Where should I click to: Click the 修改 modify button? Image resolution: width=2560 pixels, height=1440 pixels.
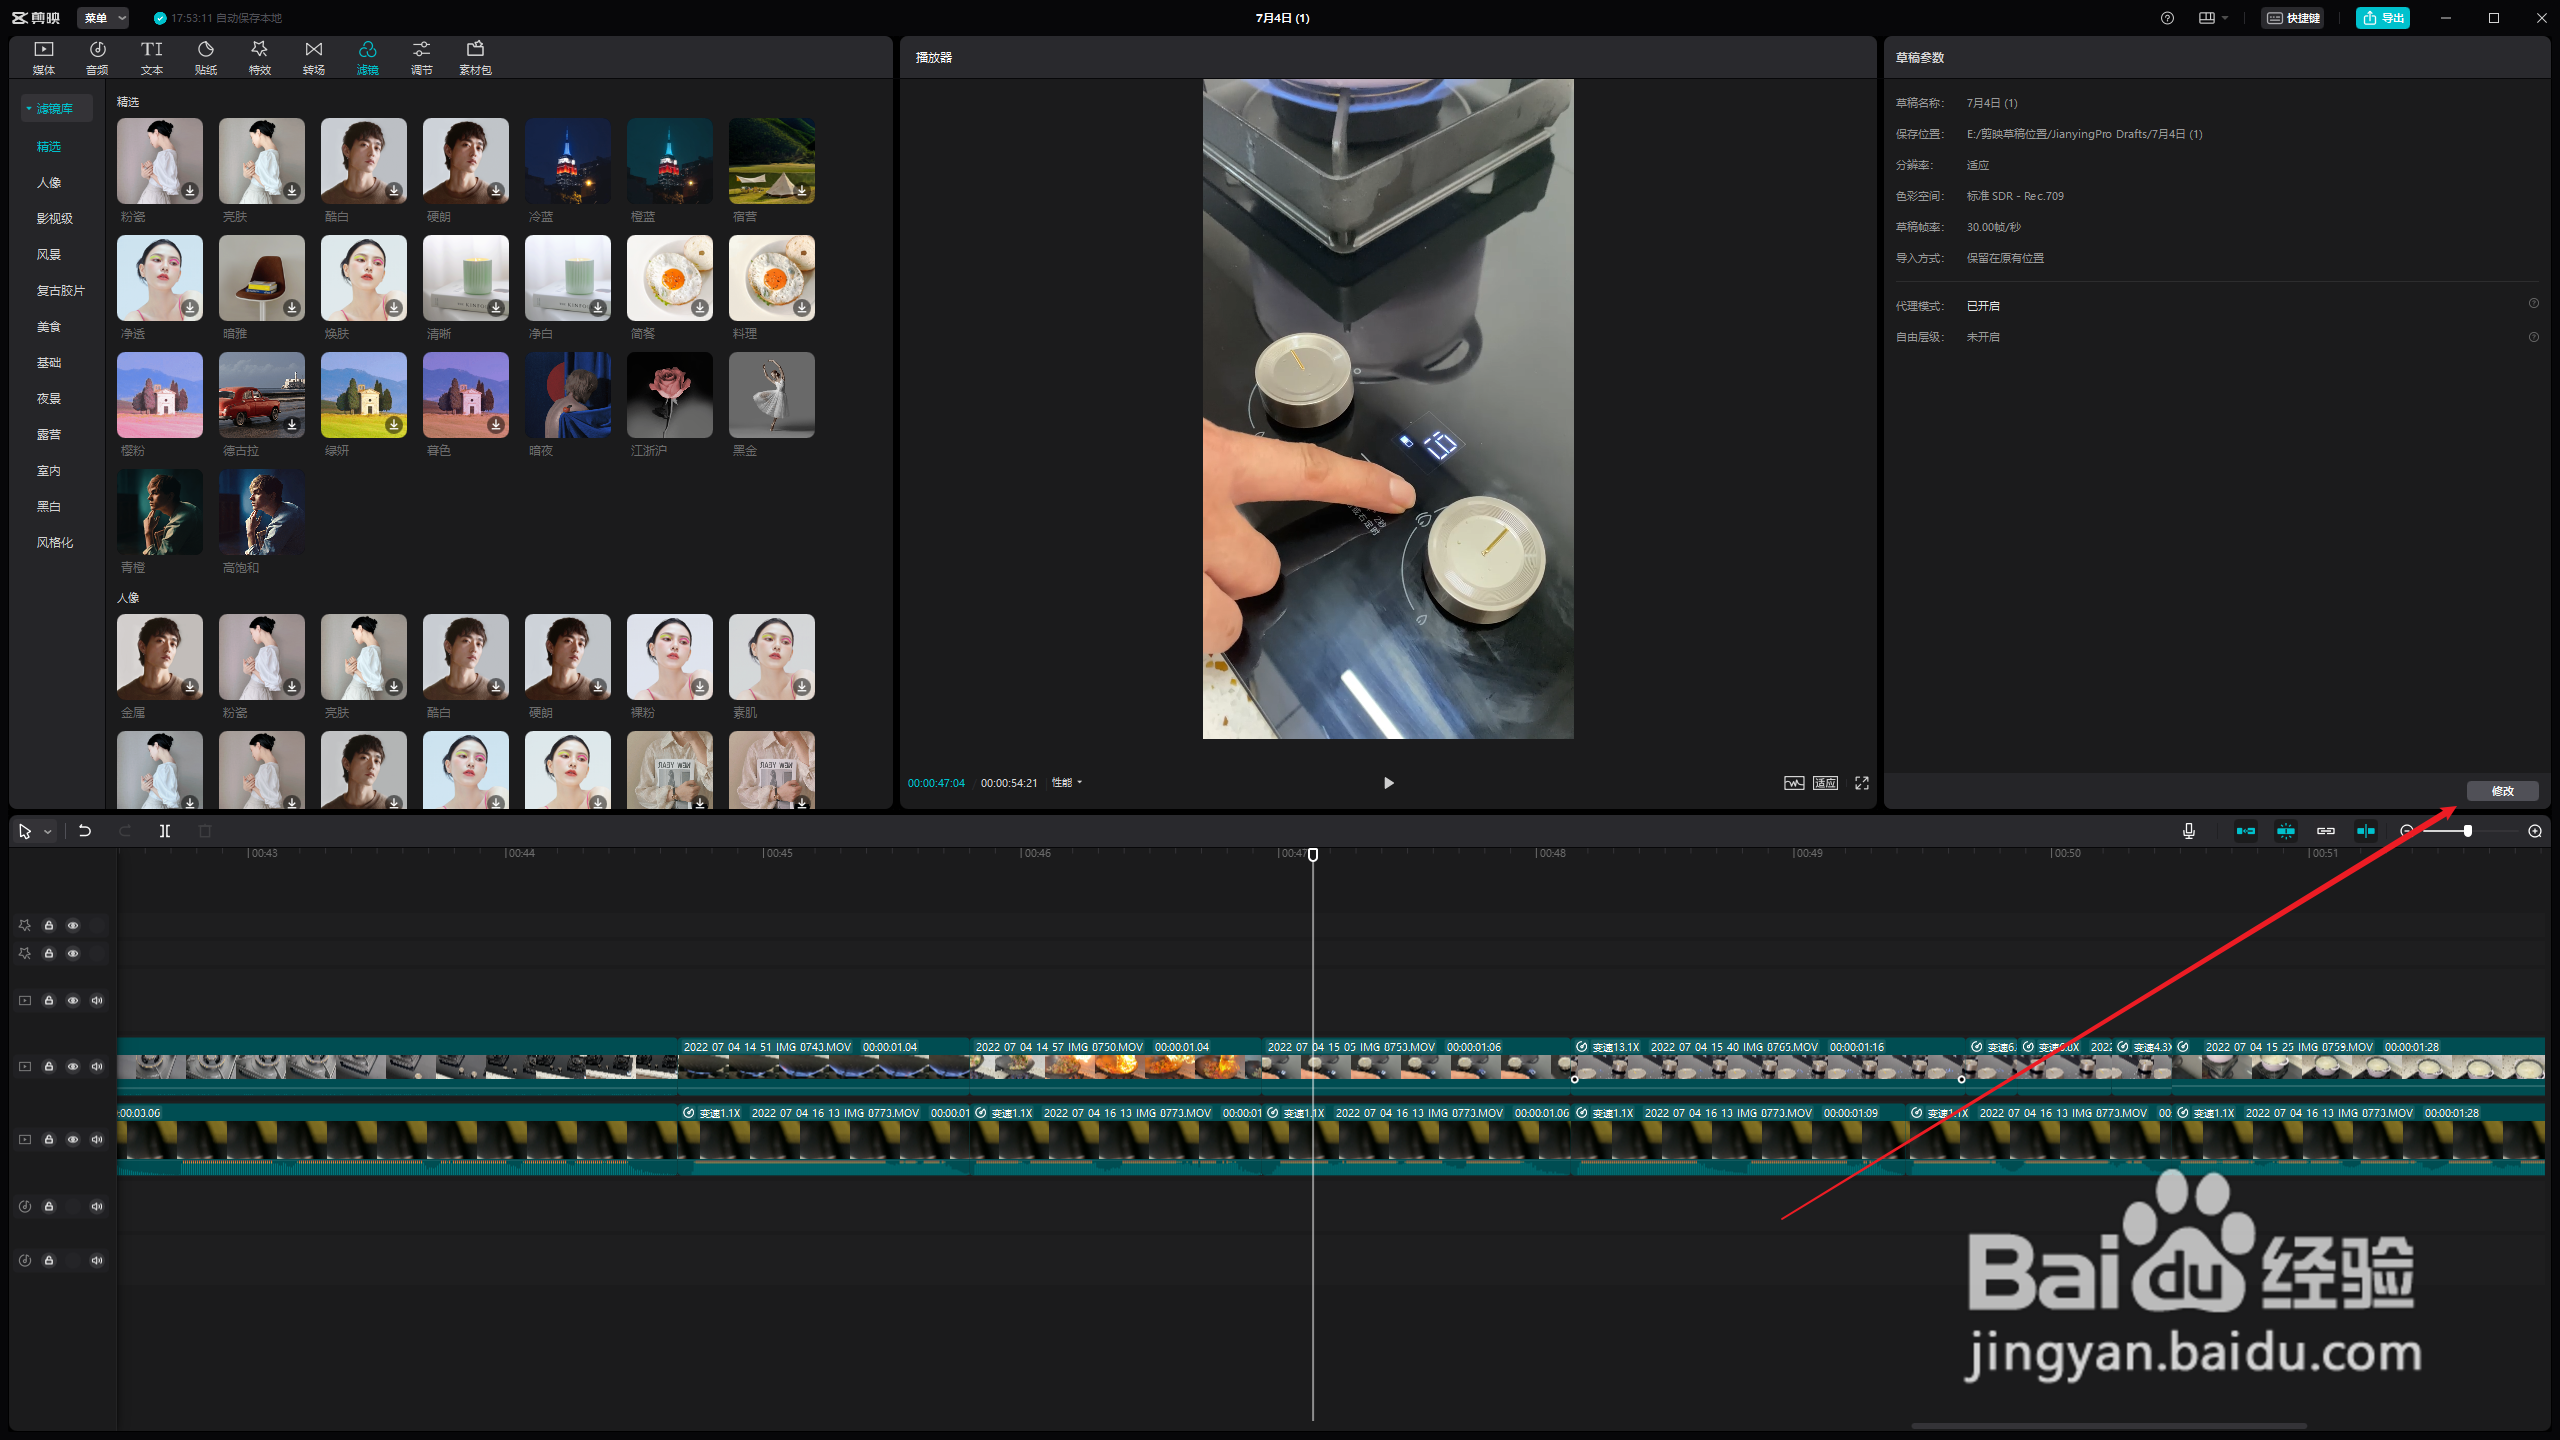(x=2502, y=791)
